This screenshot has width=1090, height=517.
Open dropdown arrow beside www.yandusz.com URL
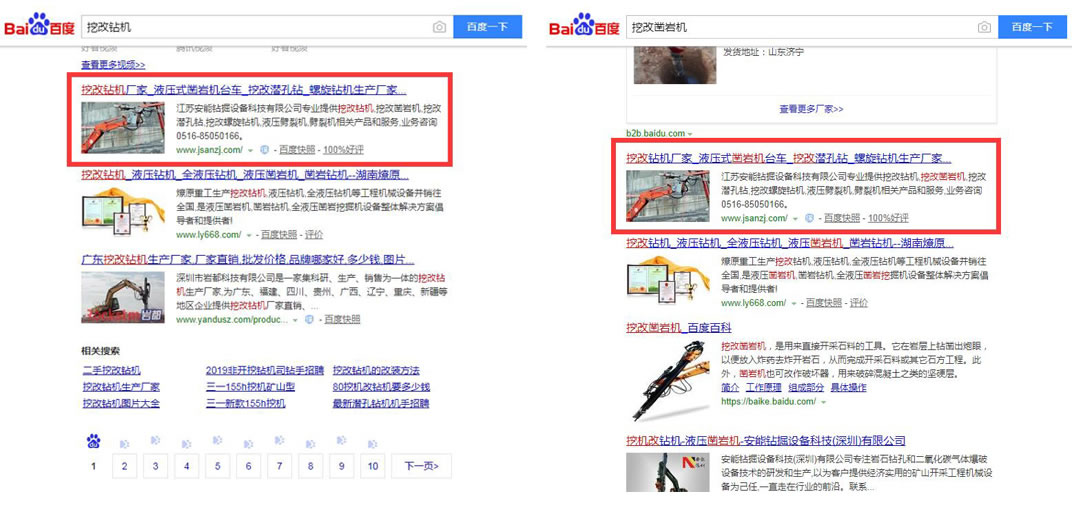[294, 321]
